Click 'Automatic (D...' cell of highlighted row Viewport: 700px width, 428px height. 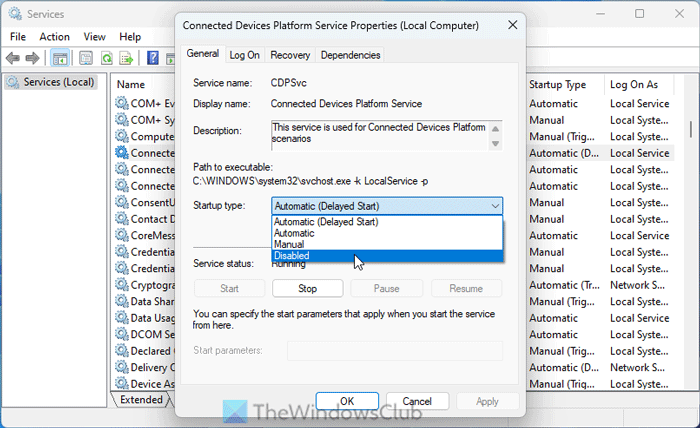(x=564, y=153)
